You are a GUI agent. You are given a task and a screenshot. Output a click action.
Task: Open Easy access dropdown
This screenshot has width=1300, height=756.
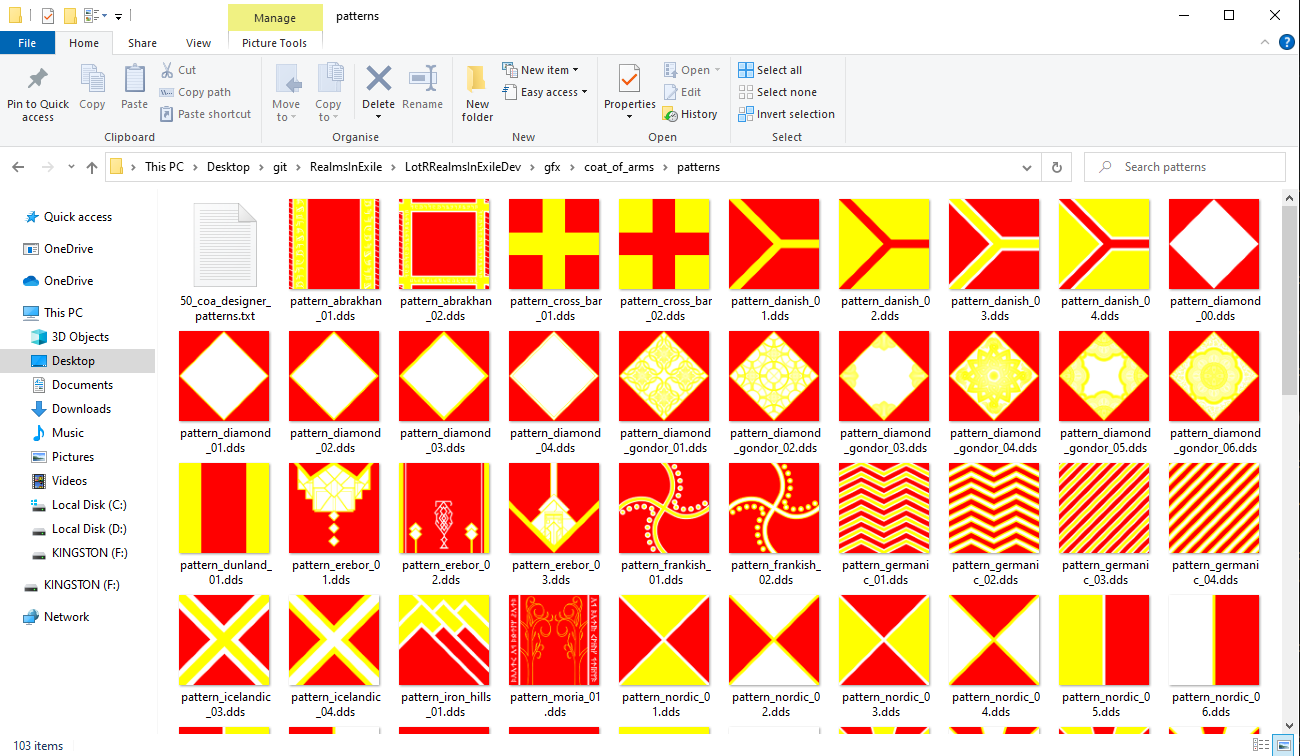(x=545, y=92)
